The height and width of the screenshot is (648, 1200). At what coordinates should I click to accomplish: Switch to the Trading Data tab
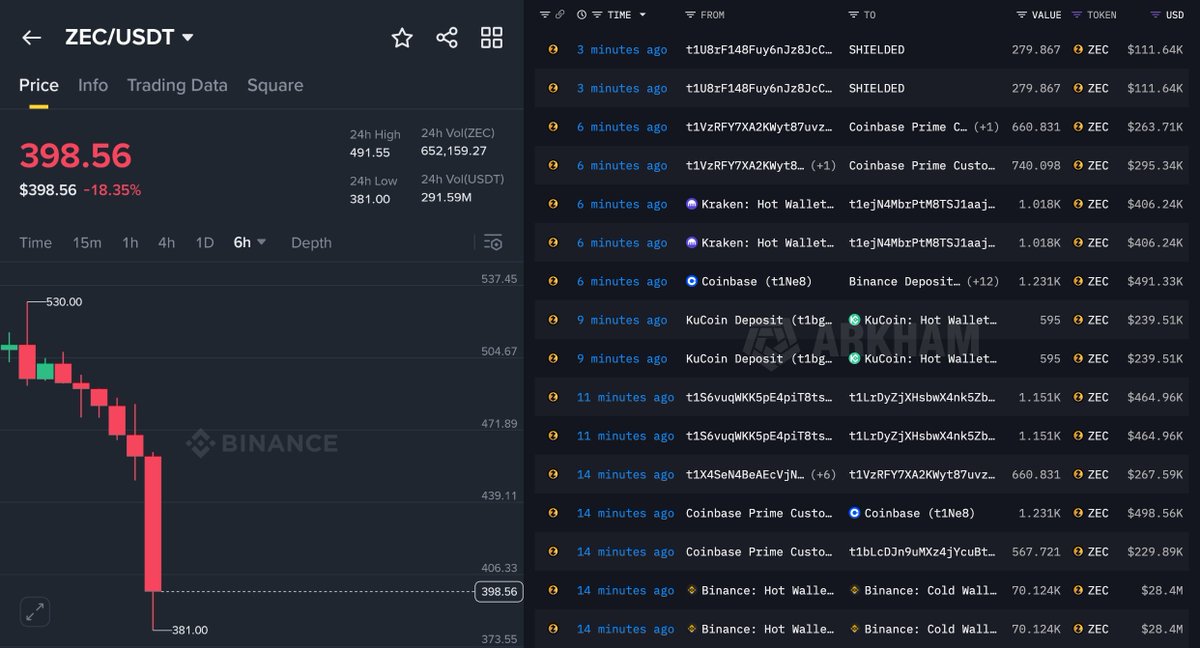177,85
